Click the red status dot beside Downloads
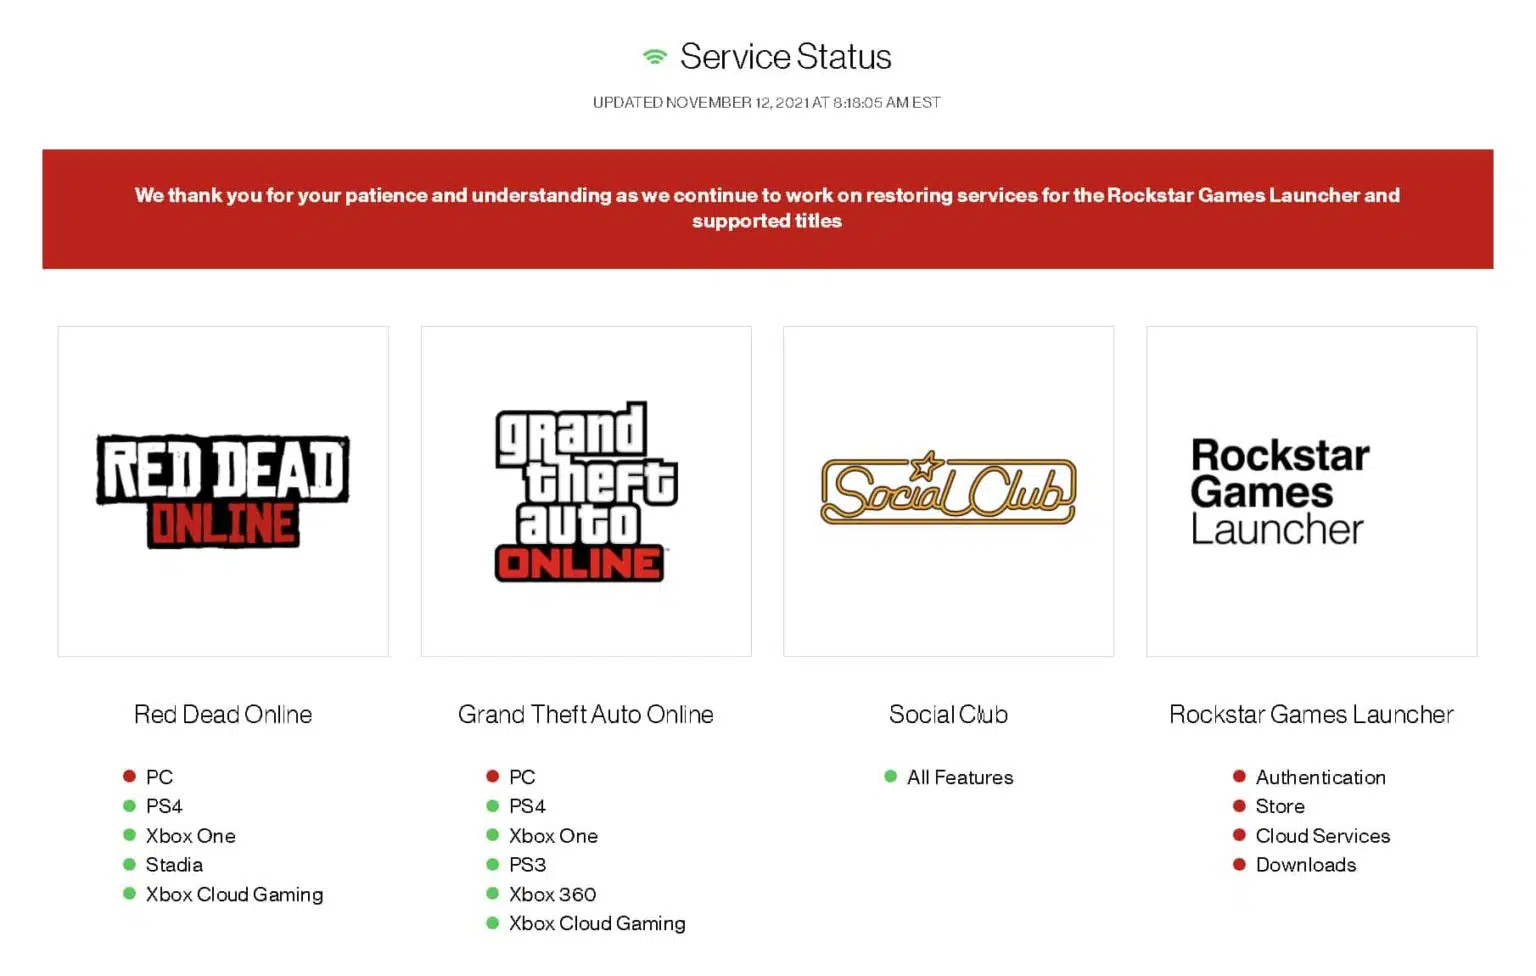 coord(1239,864)
